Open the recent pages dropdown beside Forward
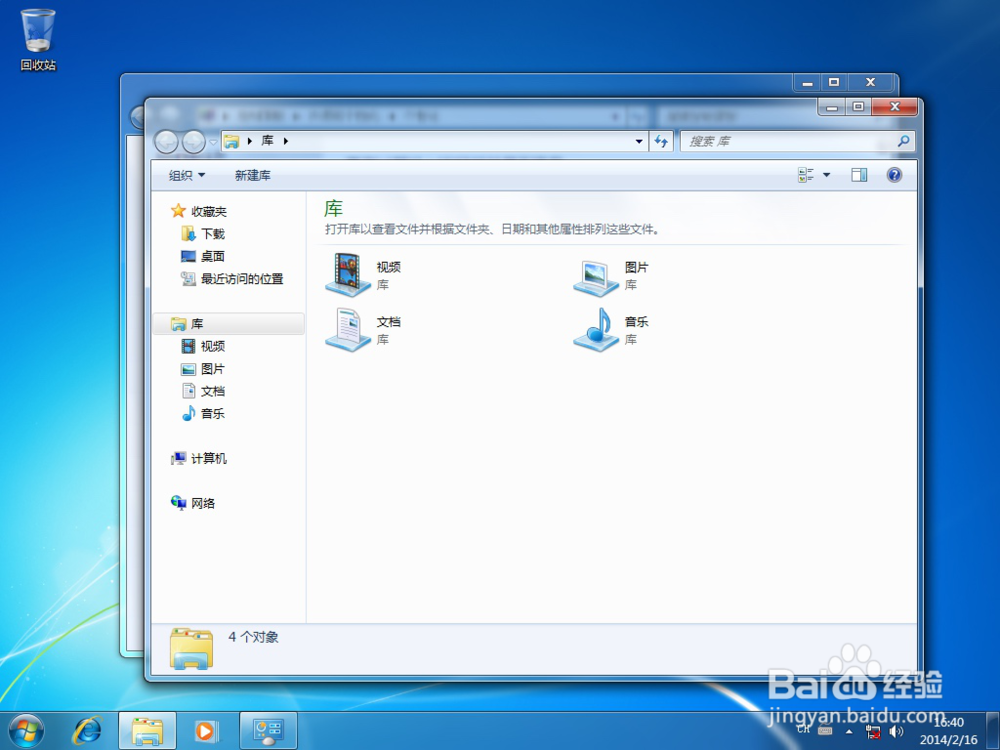 pos(214,142)
